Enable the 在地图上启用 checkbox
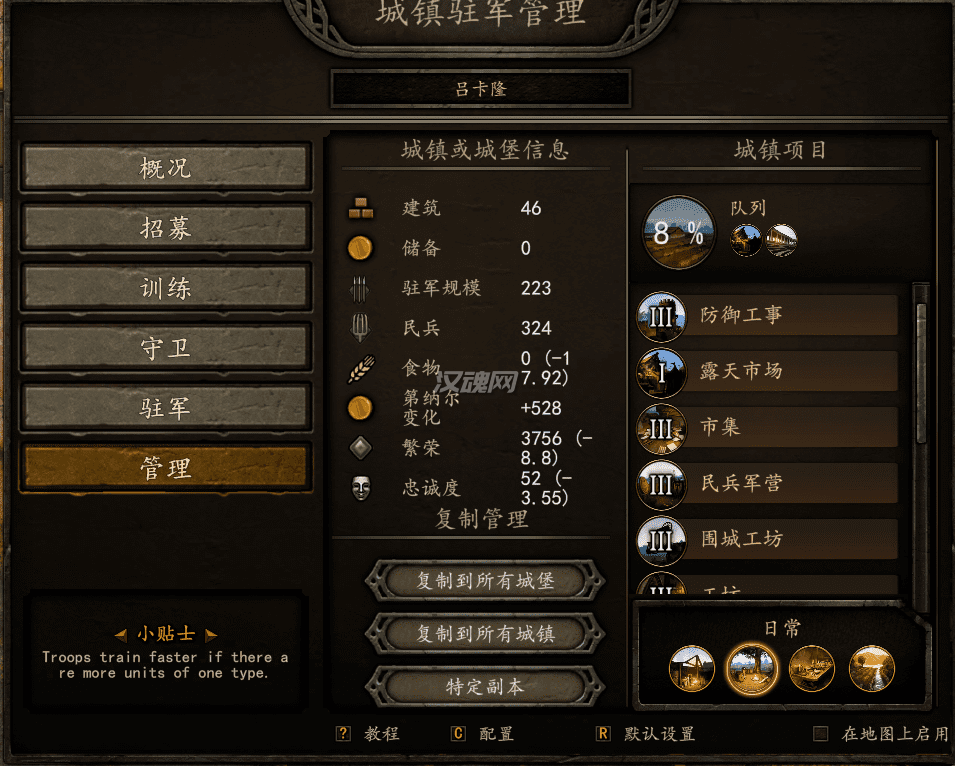This screenshot has width=955, height=766. pos(820,734)
